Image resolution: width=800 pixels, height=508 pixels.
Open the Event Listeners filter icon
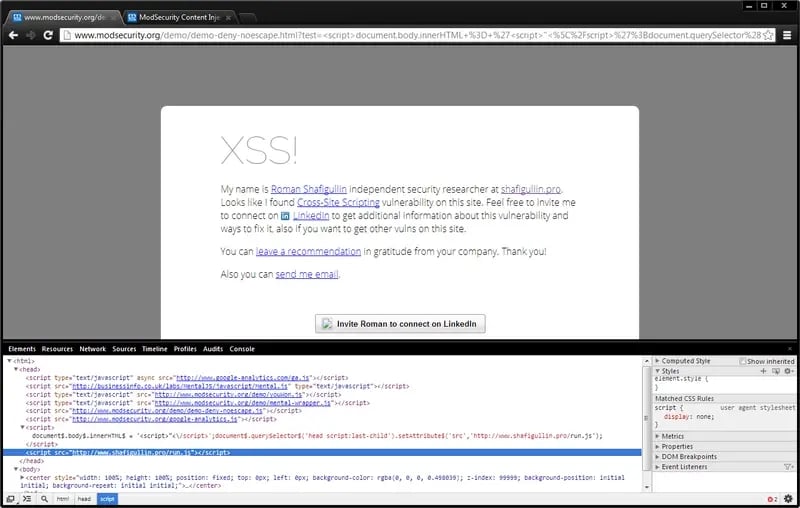pyautogui.click(x=788, y=466)
